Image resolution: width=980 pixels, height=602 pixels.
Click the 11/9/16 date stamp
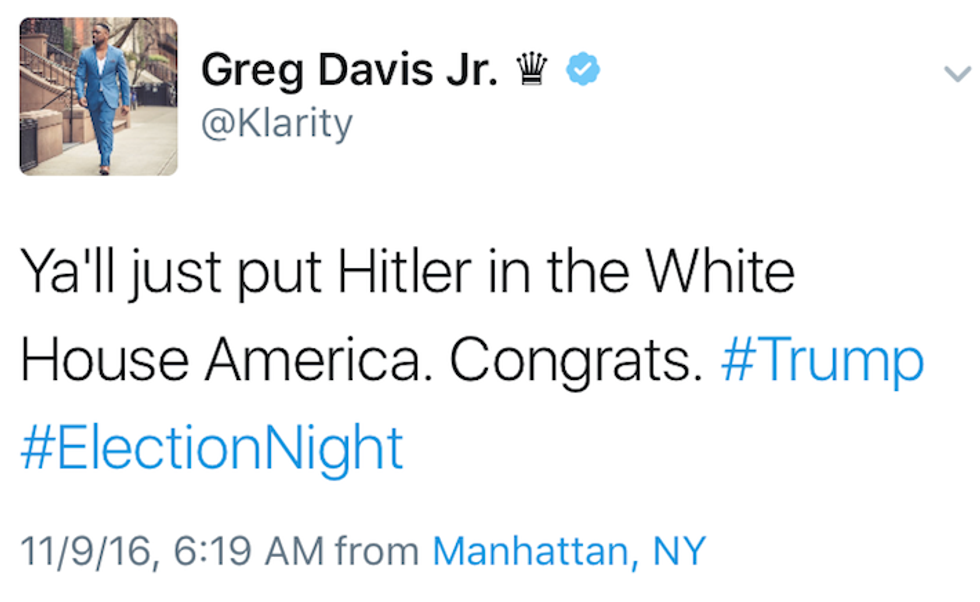[85, 549]
